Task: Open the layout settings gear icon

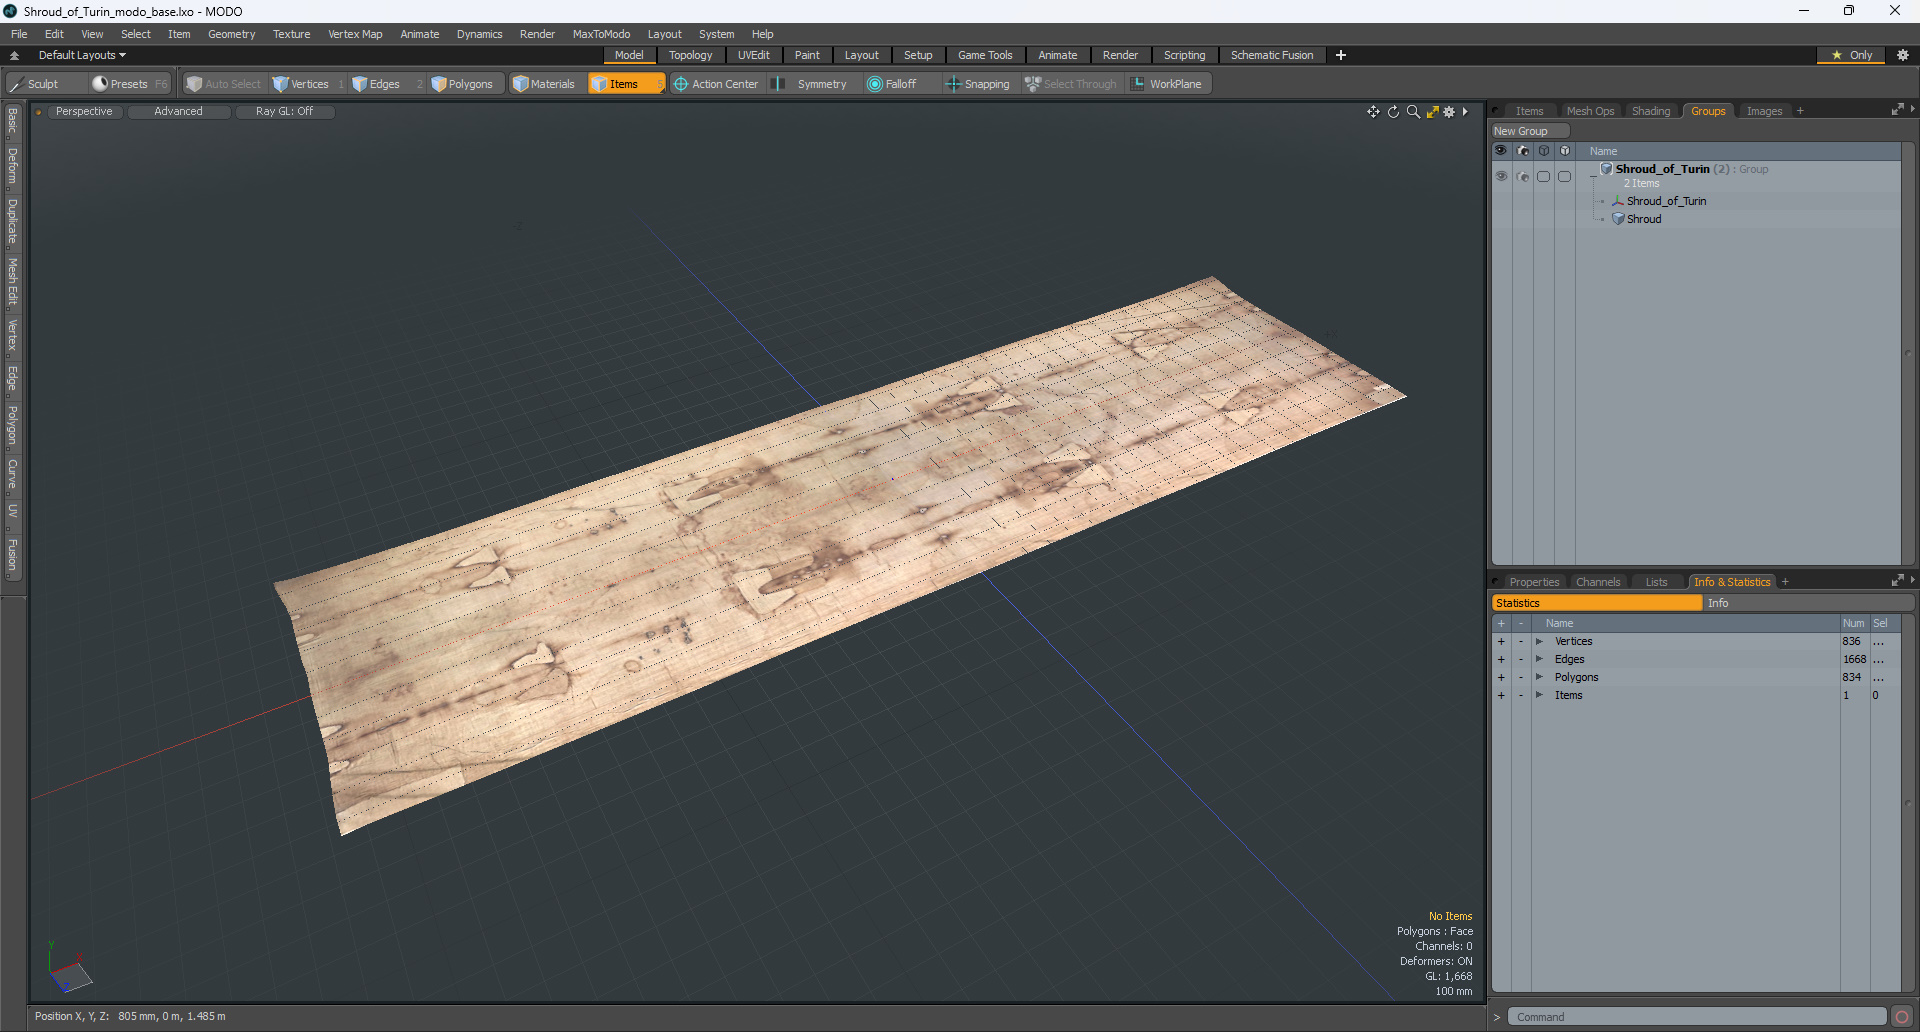Action: 1903,55
